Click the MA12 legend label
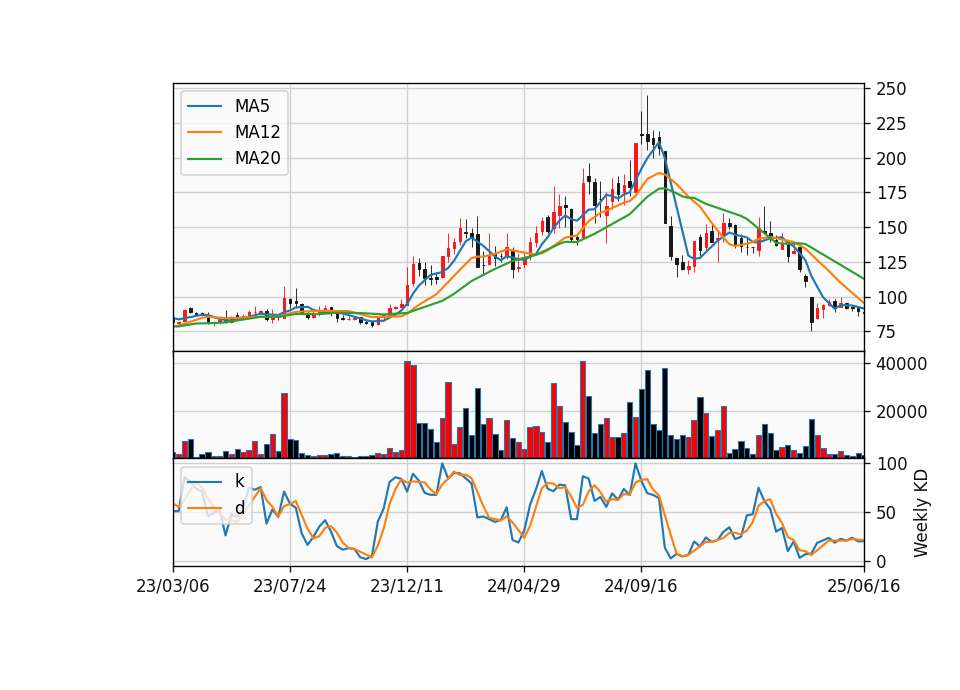Viewport: 960px width, 690px height. pos(257,132)
